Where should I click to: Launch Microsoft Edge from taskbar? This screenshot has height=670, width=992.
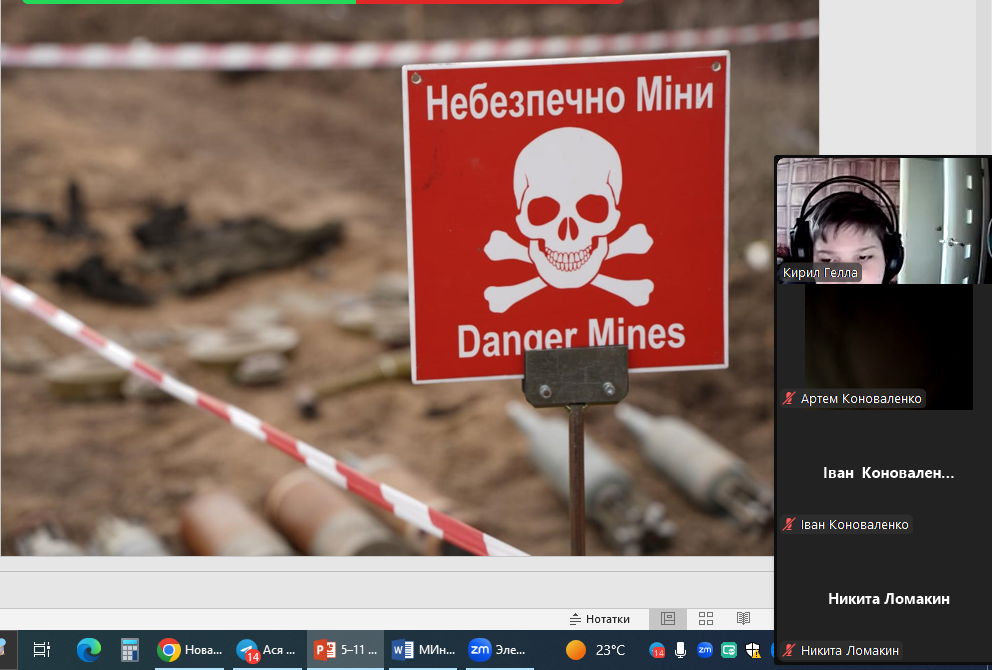[89, 650]
